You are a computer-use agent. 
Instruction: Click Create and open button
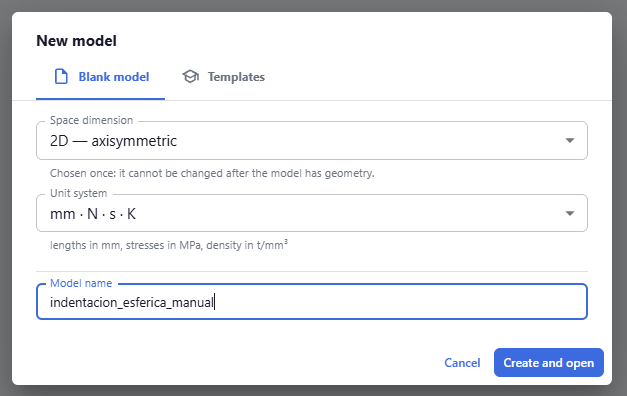coord(549,363)
